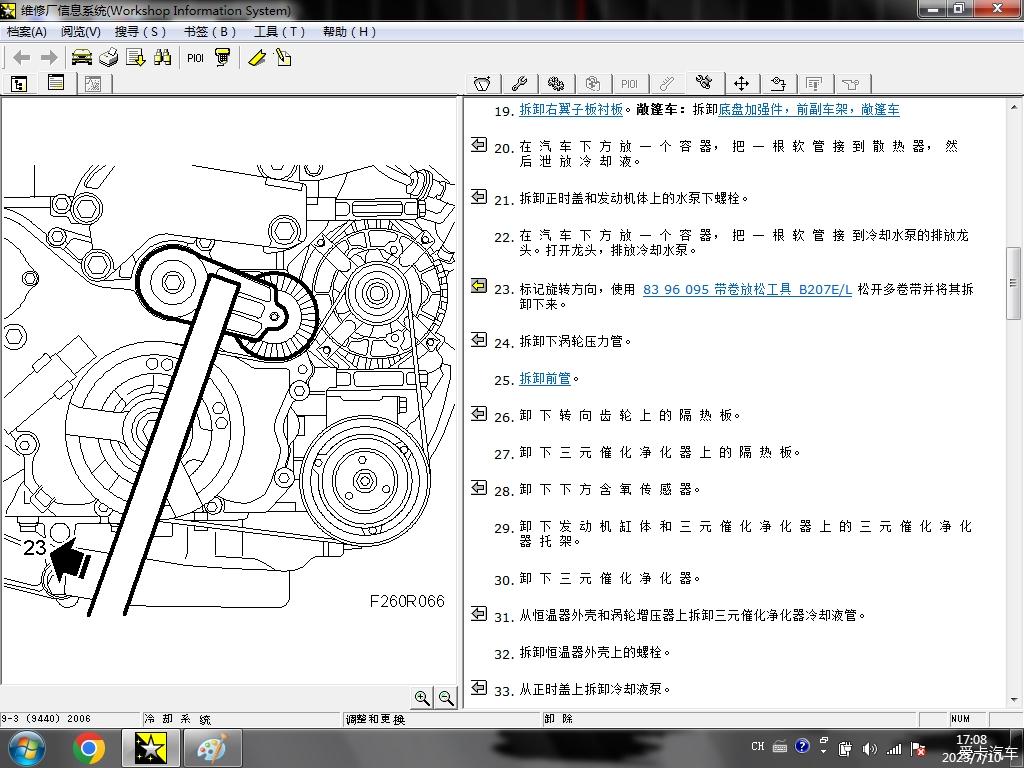Click the vertical scrollbar thumb in text pane
Viewport: 1024px width, 768px height.
point(1014,283)
